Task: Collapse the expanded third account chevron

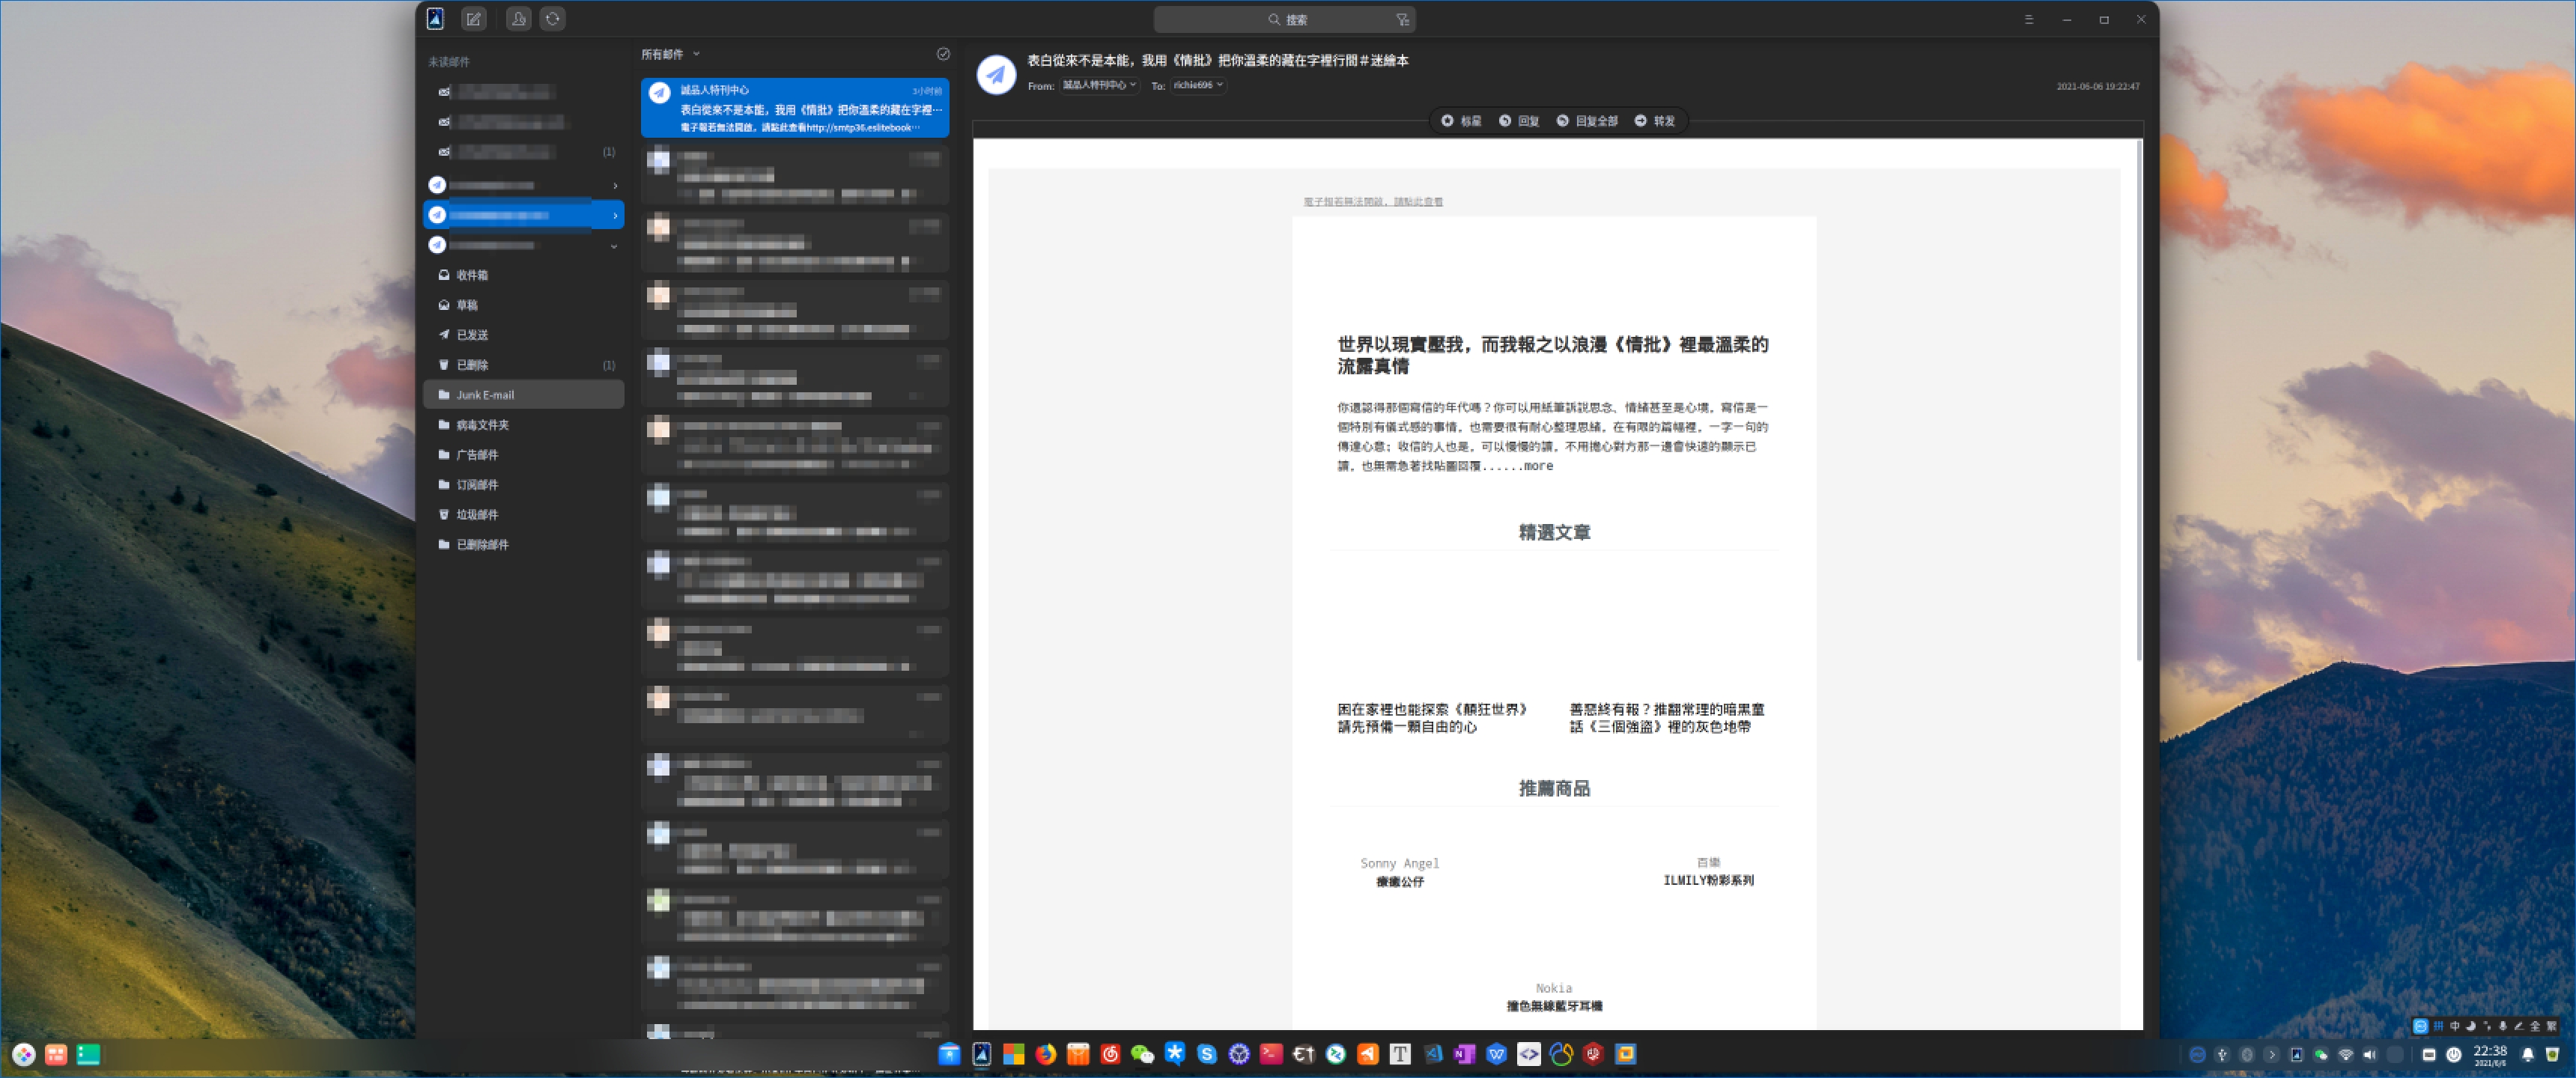Action: tap(614, 246)
